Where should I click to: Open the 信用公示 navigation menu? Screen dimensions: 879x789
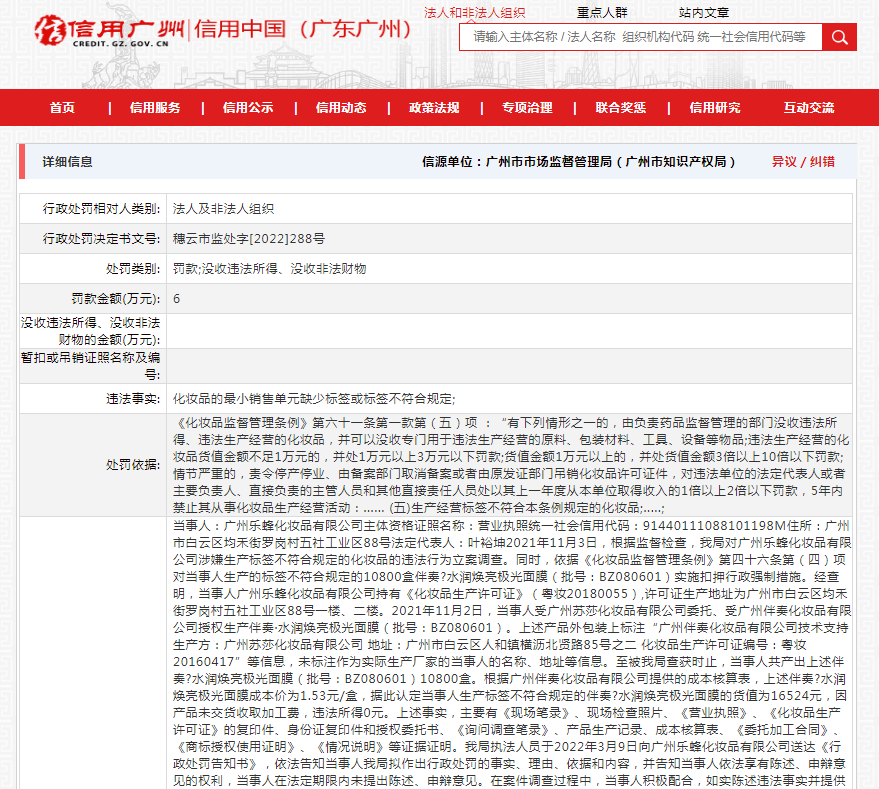click(248, 108)
